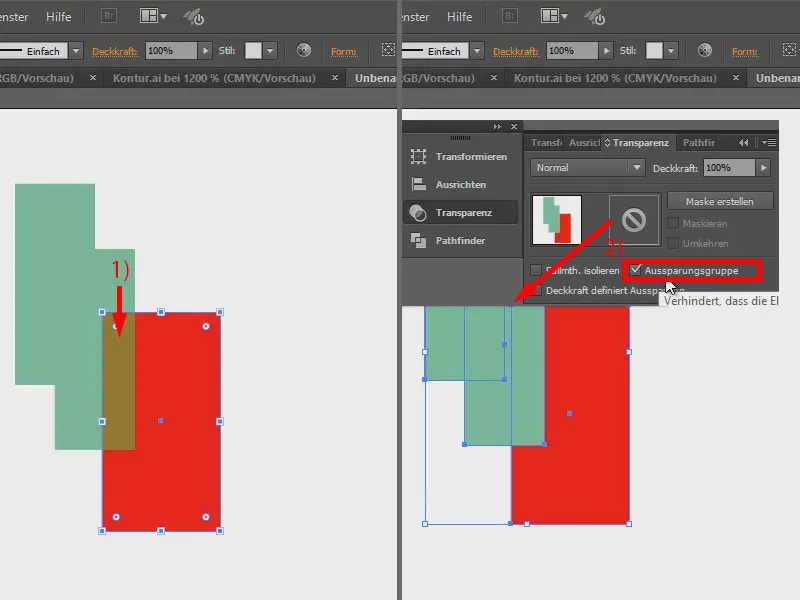Click the 100% Deckkraft field in Transparenz panel
The height and width of the screenshot is (600, 800).
[x=730, y=167]
